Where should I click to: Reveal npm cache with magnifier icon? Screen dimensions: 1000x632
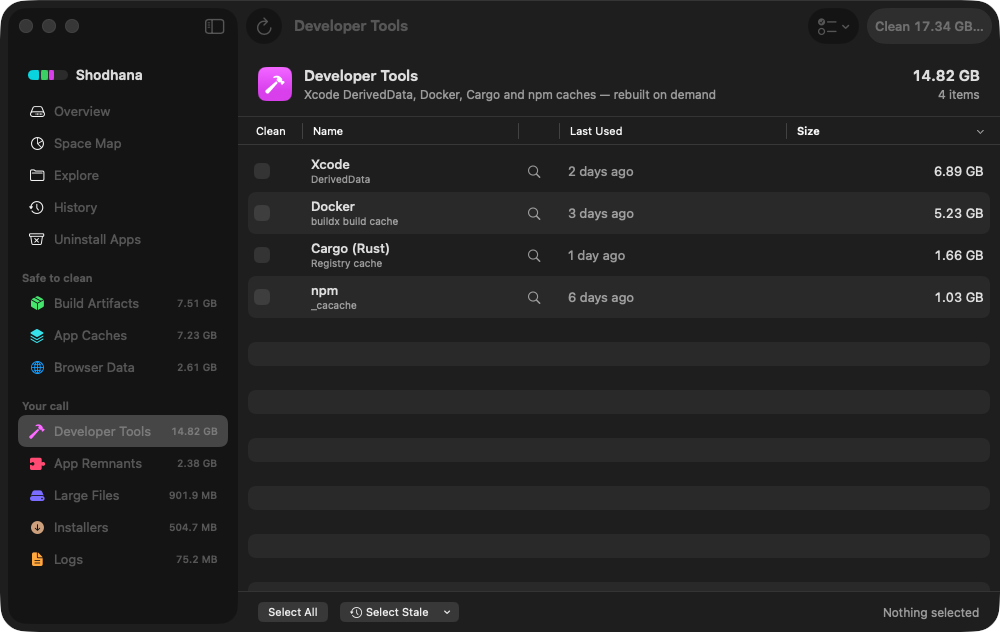(x=534, y=298)
